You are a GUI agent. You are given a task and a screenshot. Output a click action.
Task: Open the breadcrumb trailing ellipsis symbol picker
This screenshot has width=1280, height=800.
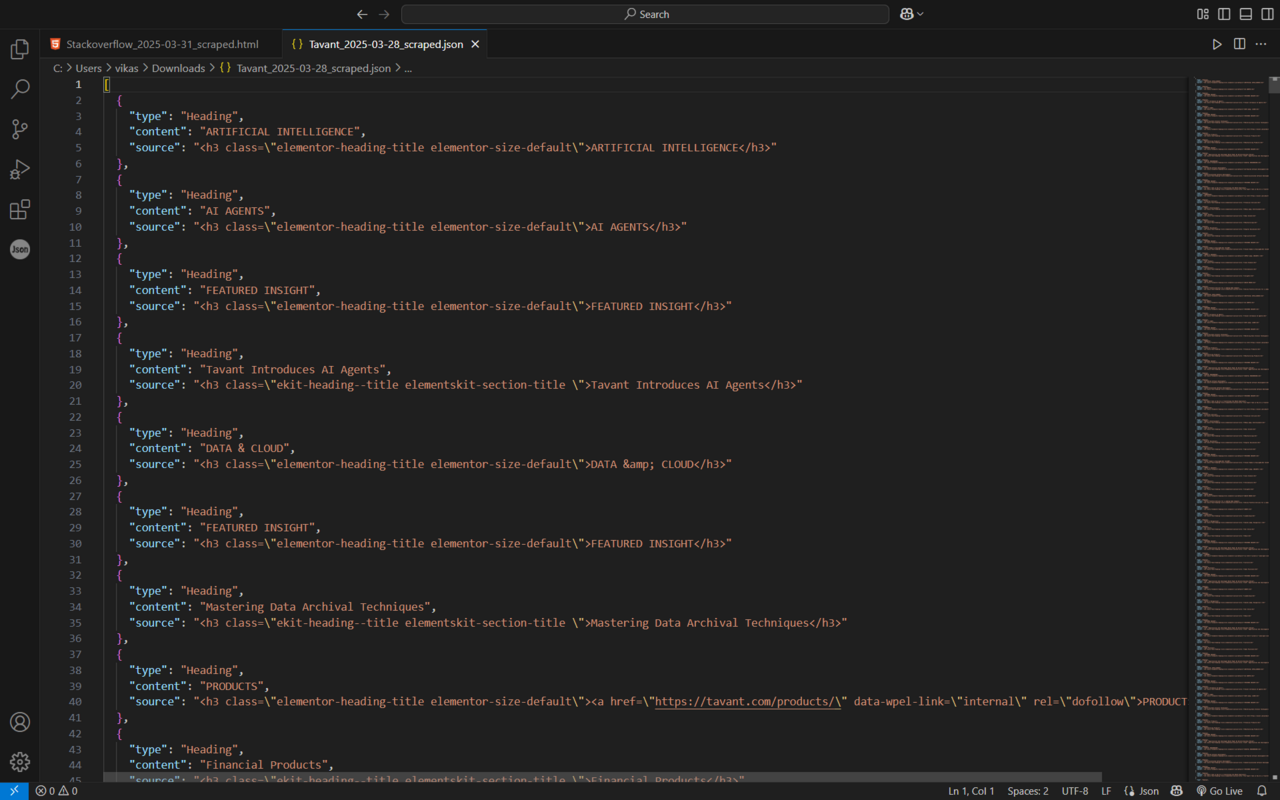pos(408,68)
